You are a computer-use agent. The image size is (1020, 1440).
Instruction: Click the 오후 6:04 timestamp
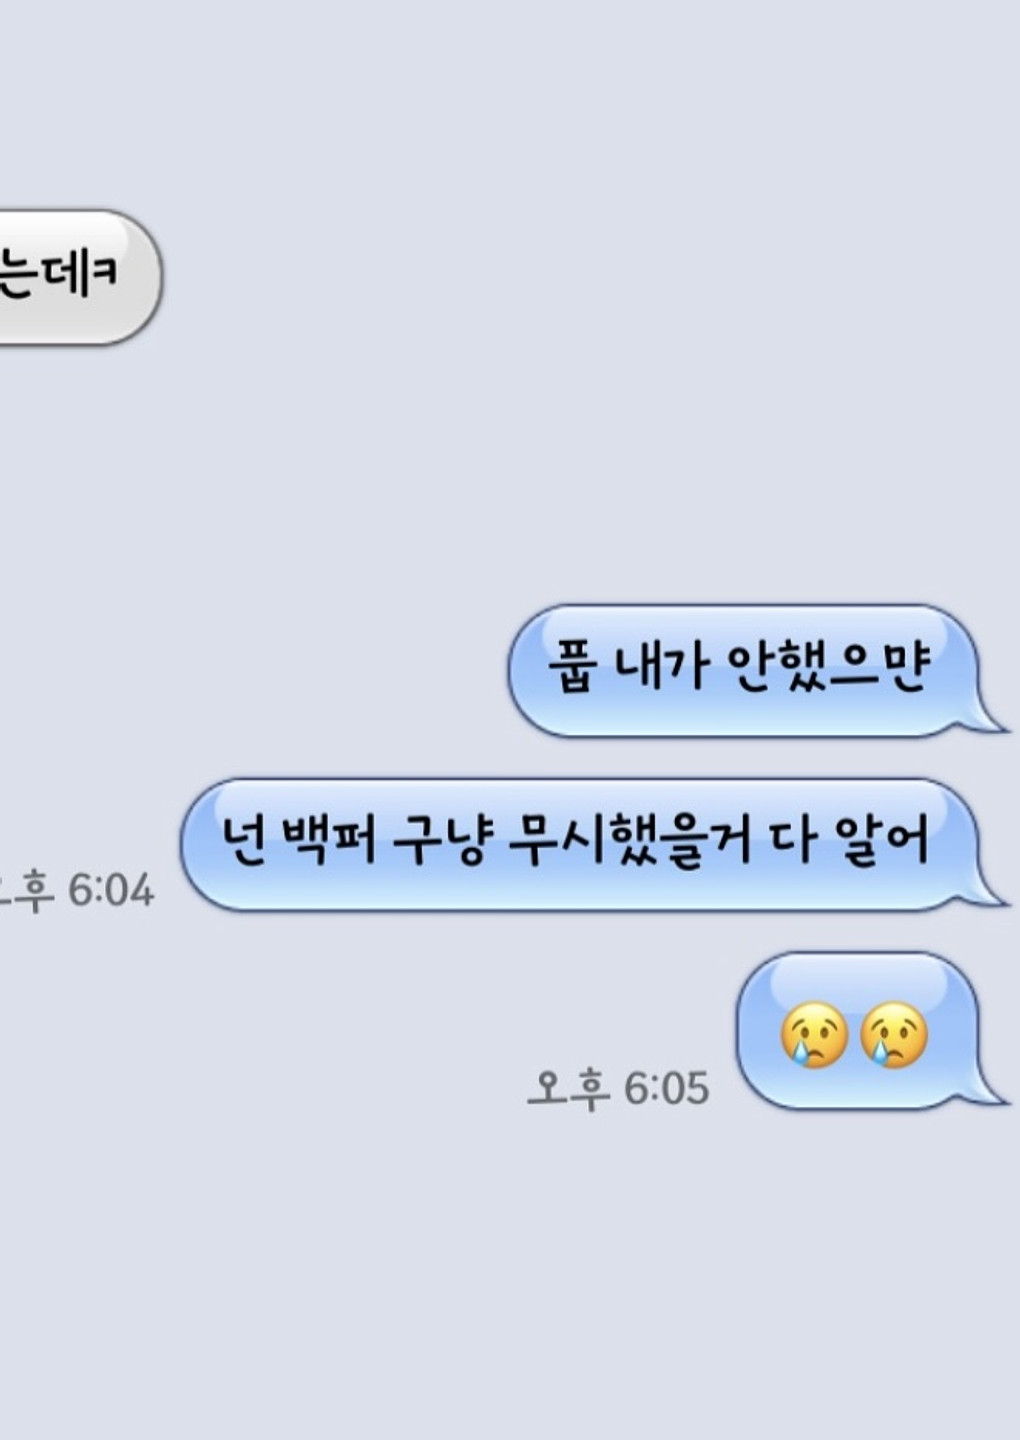(x=76, y=891)
